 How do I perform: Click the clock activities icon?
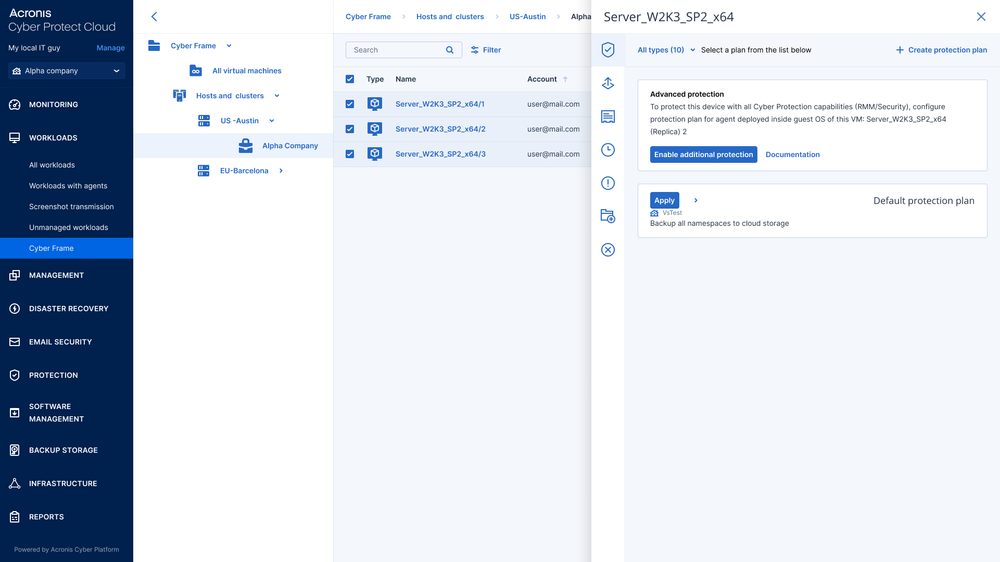607,150
